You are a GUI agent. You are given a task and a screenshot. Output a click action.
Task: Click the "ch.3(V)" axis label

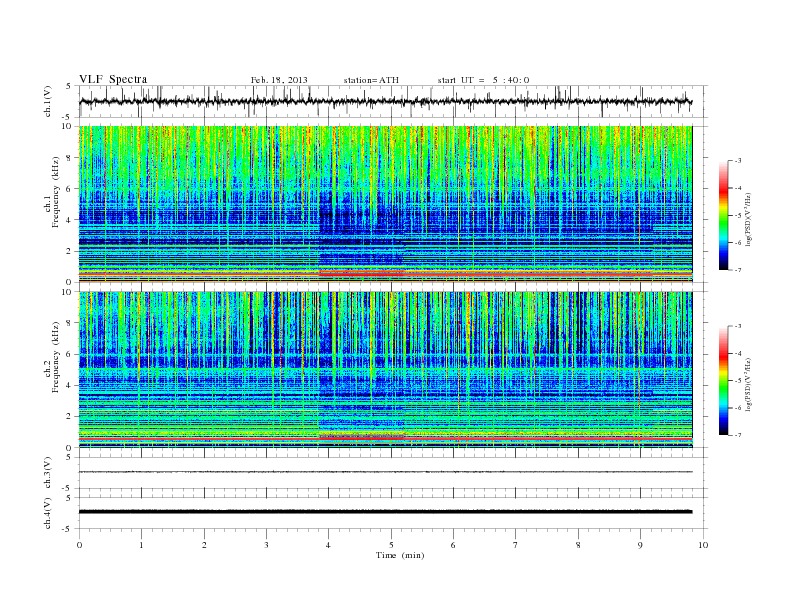[x=48, y=473]
